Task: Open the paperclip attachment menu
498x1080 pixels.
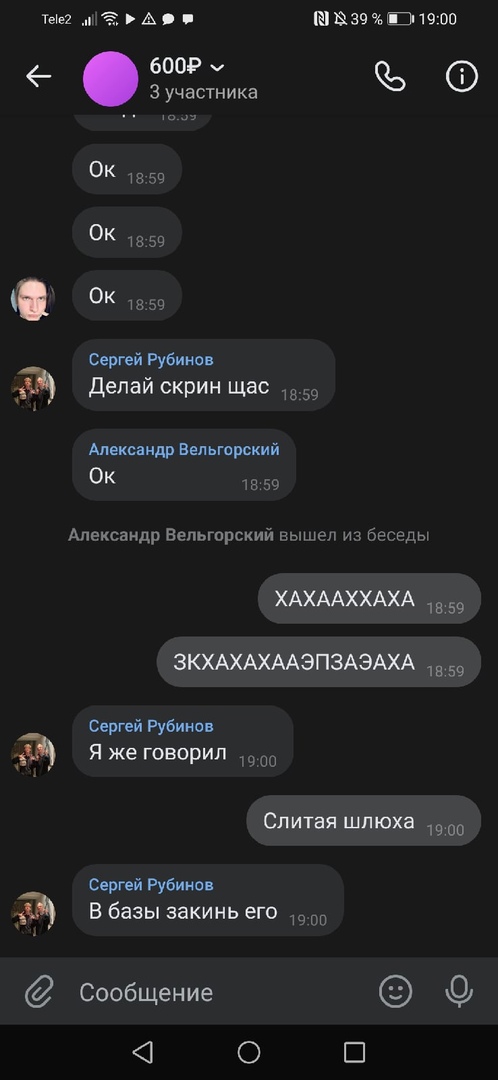Action: pyautogui.click(x=39, y=993)
